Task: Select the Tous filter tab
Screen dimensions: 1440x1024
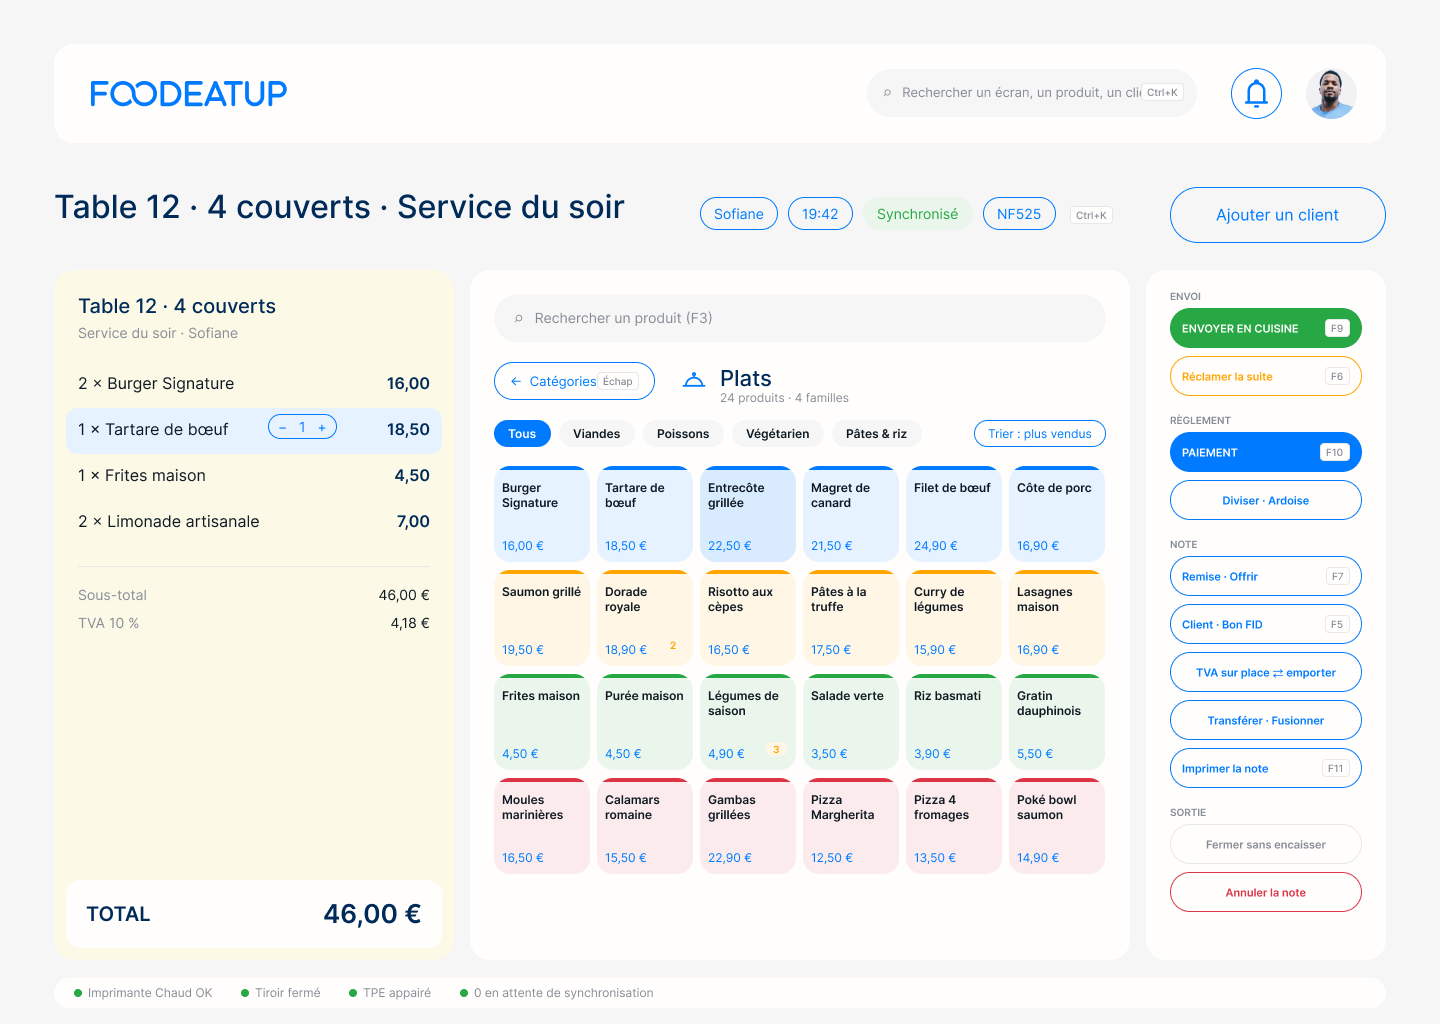Action: coord(522,433)
